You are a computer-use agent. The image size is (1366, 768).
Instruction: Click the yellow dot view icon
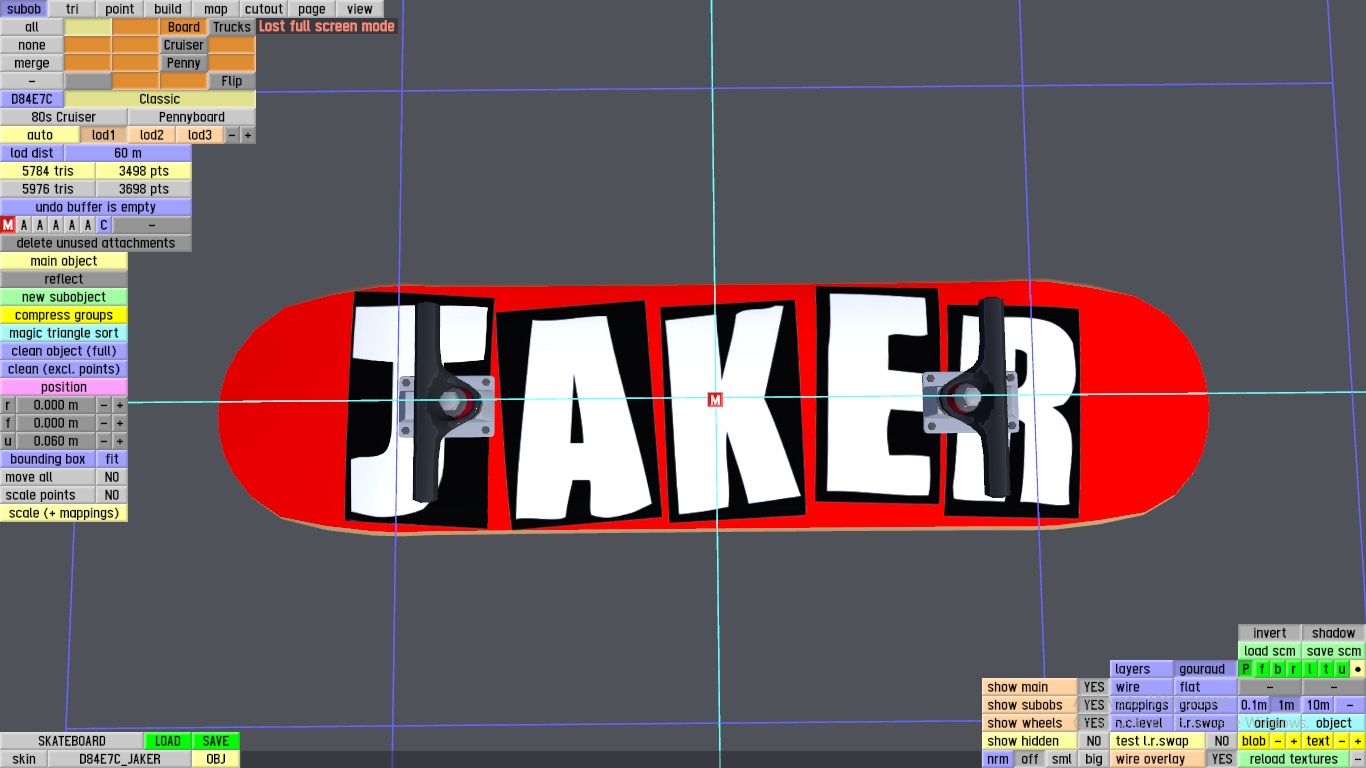click(1358, 669)
